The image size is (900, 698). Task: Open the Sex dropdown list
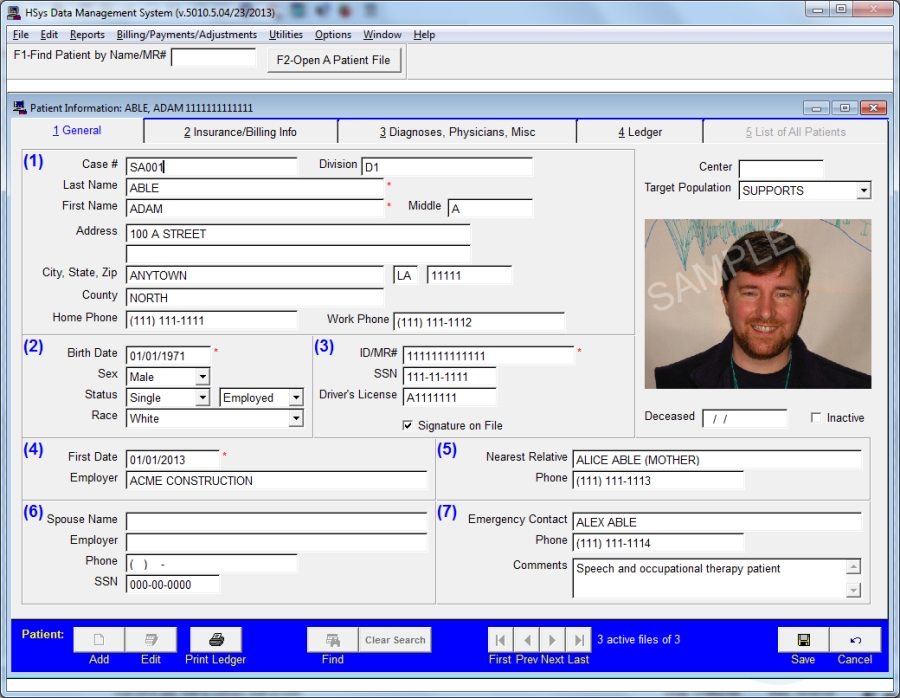[x=202, y=377]
